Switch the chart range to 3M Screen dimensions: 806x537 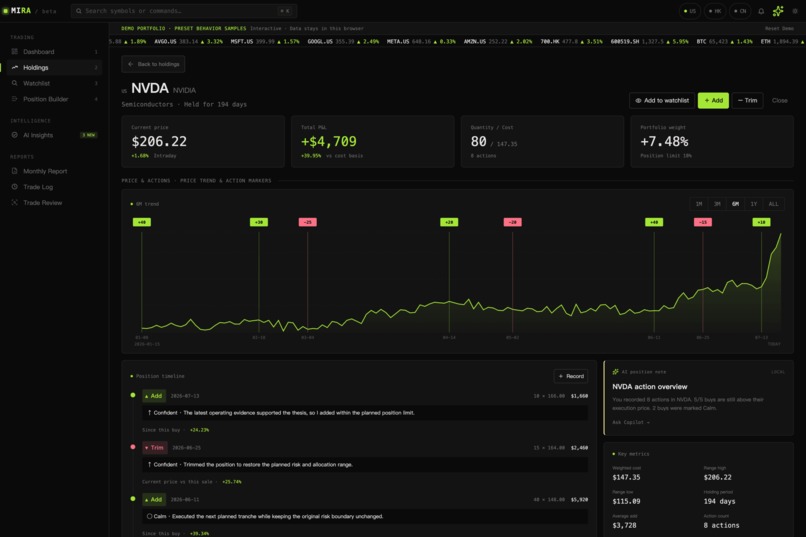[x=717, y=204]
